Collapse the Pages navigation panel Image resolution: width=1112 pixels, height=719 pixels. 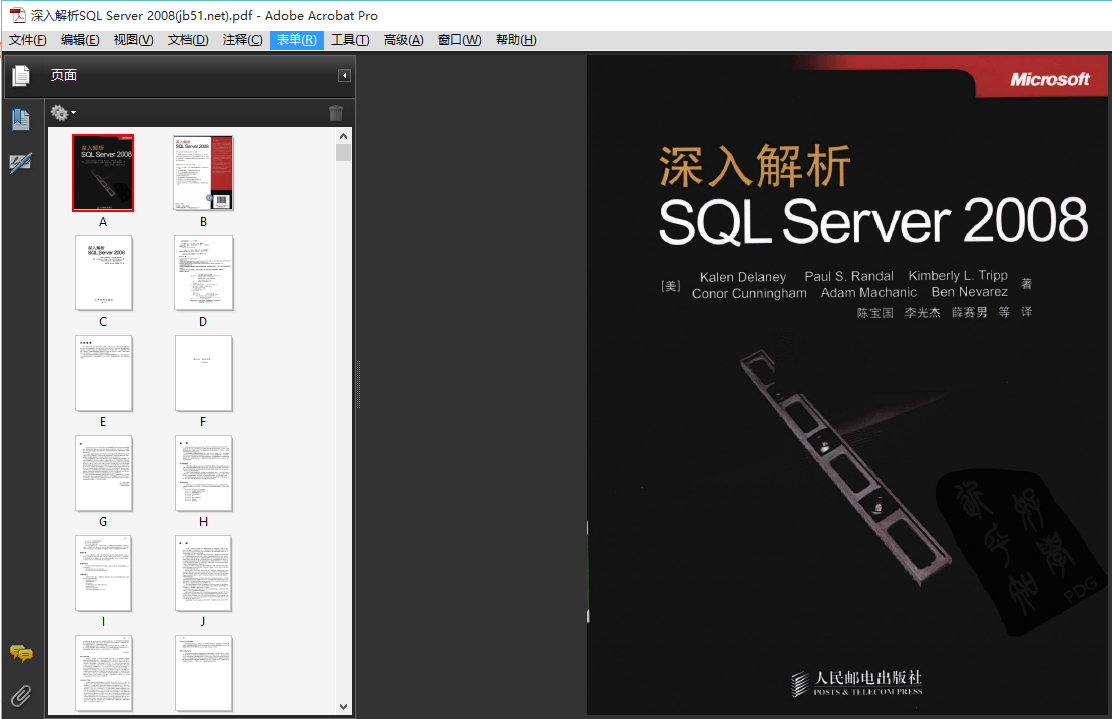click(x=344, y=76)
